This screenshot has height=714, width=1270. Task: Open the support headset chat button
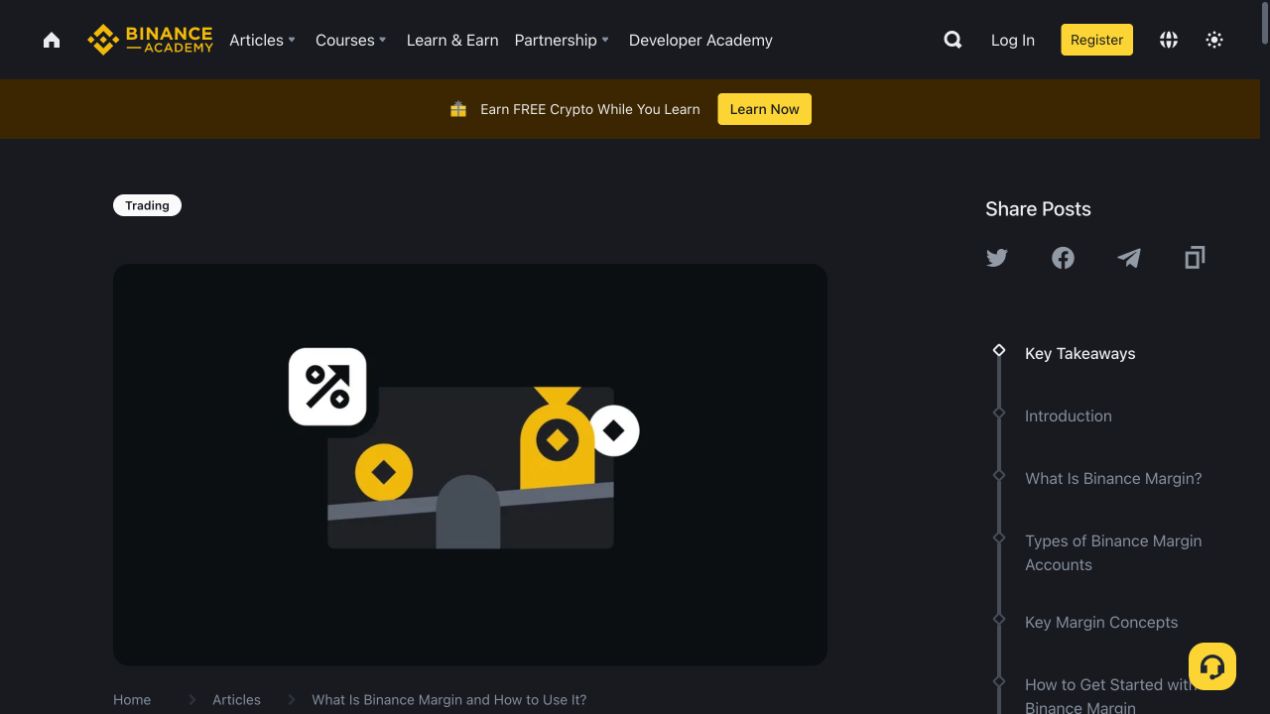(1212, 666)
